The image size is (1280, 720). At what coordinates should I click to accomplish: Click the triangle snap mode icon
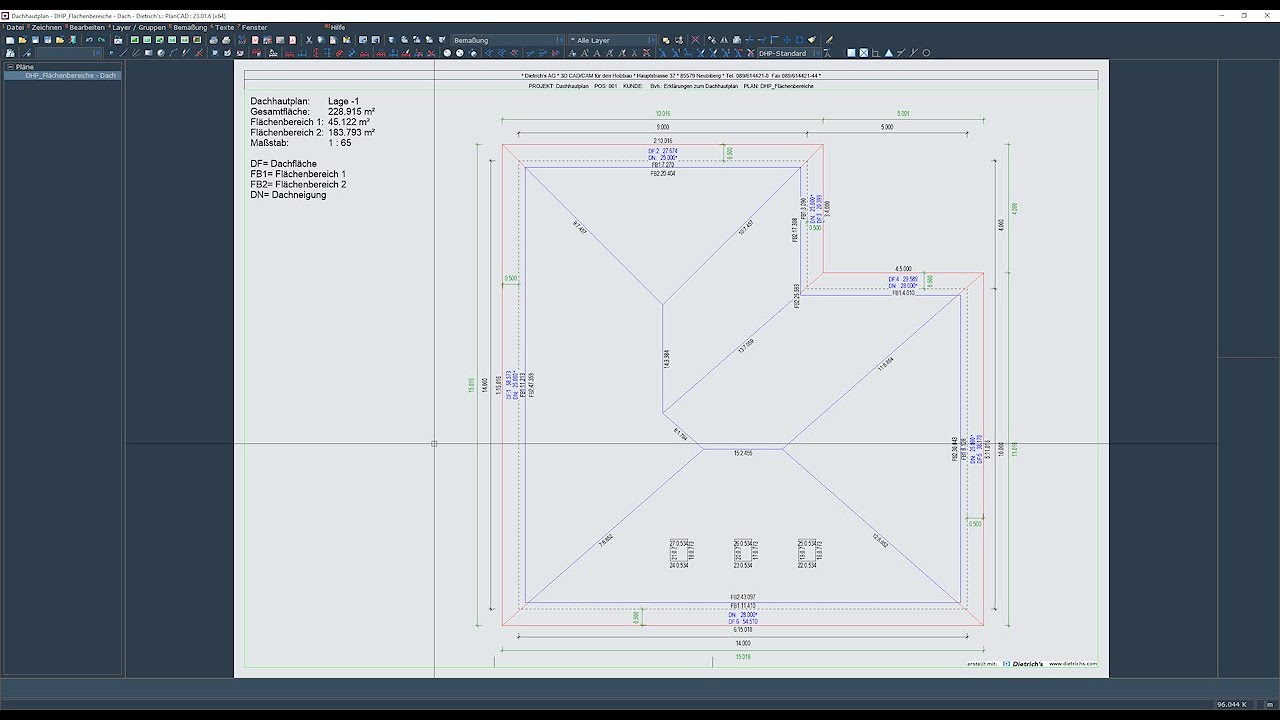coord(889,53)
